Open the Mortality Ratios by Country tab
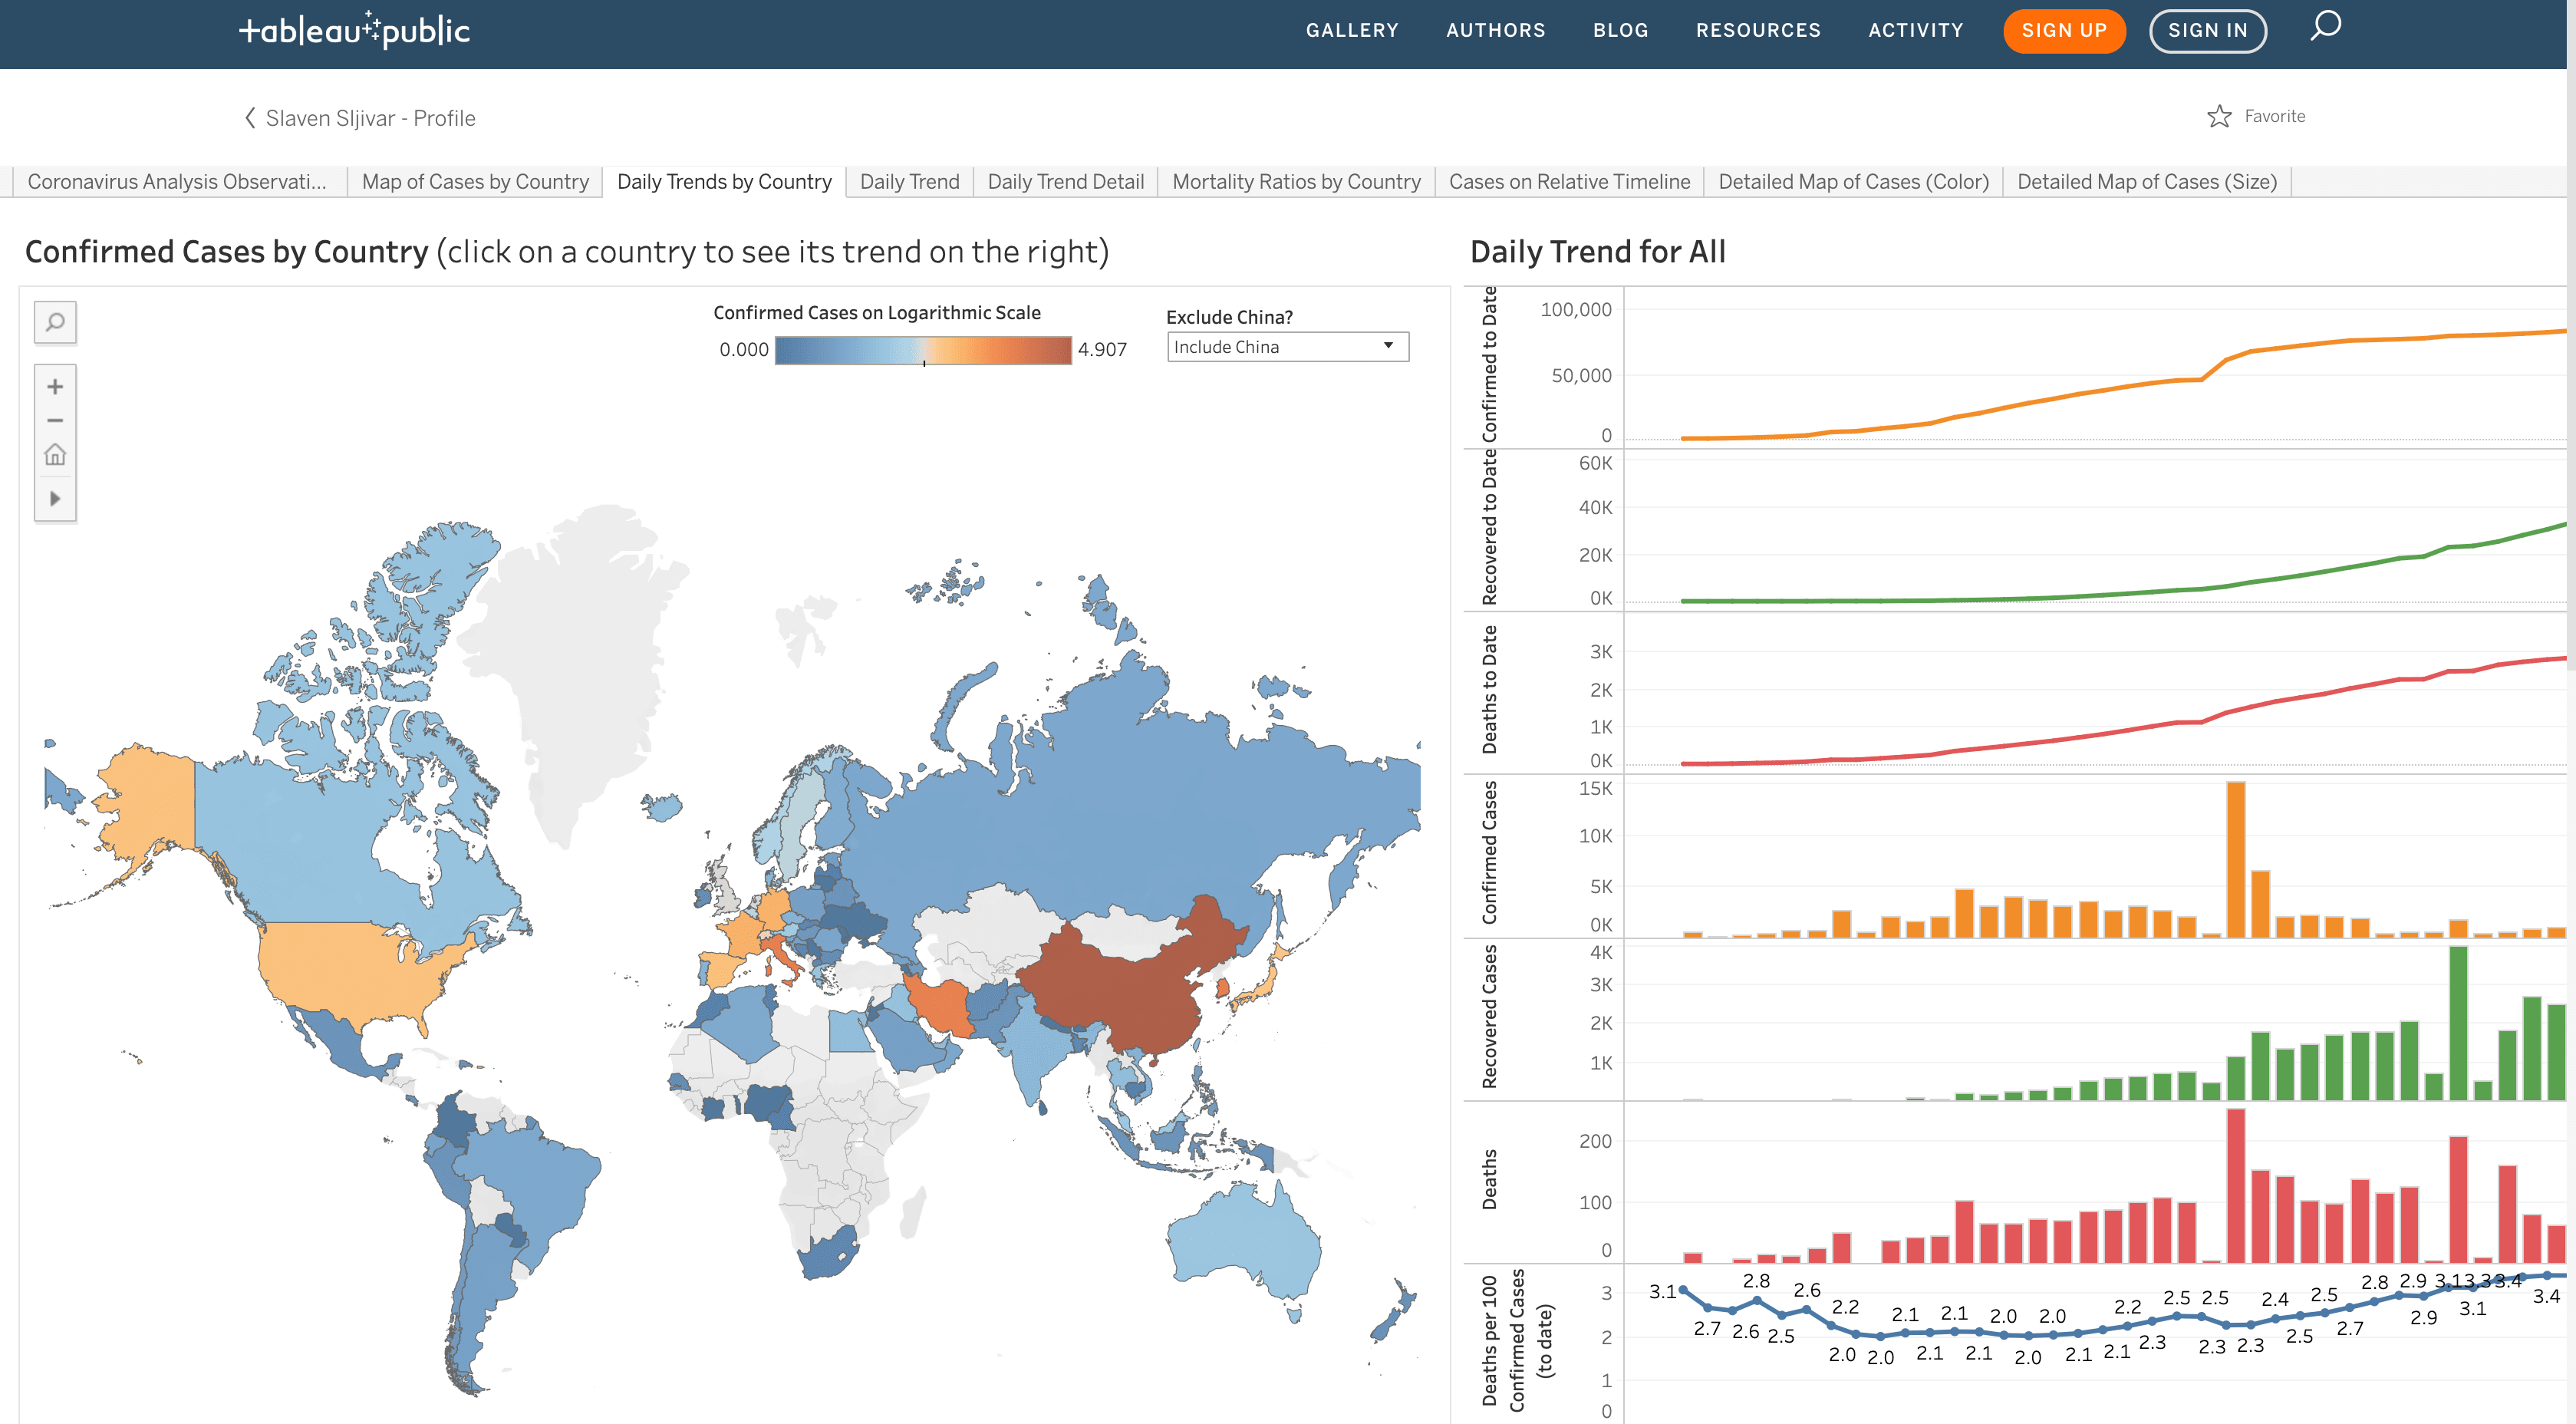This screenshot has height=1424, width=2576. (1296, 182)
